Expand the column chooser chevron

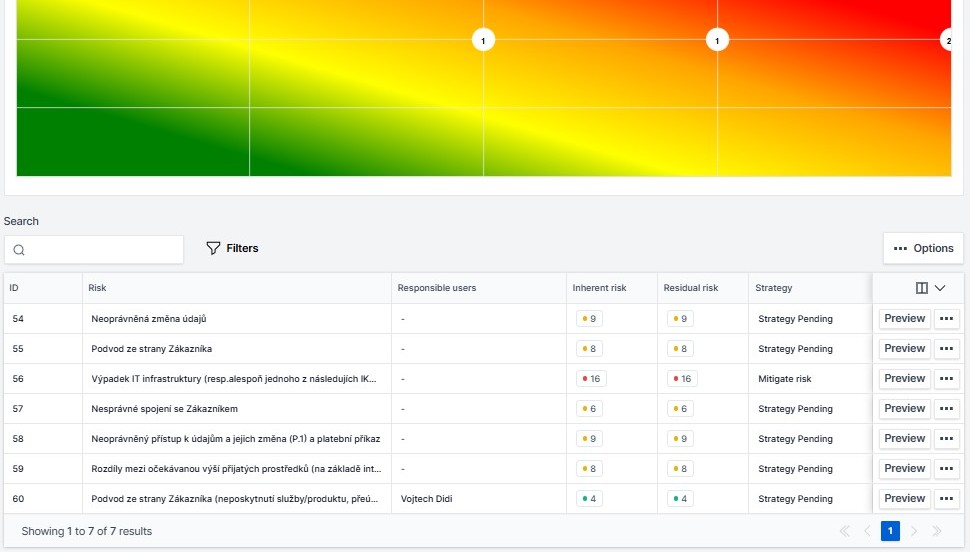(x=940, y=288)
